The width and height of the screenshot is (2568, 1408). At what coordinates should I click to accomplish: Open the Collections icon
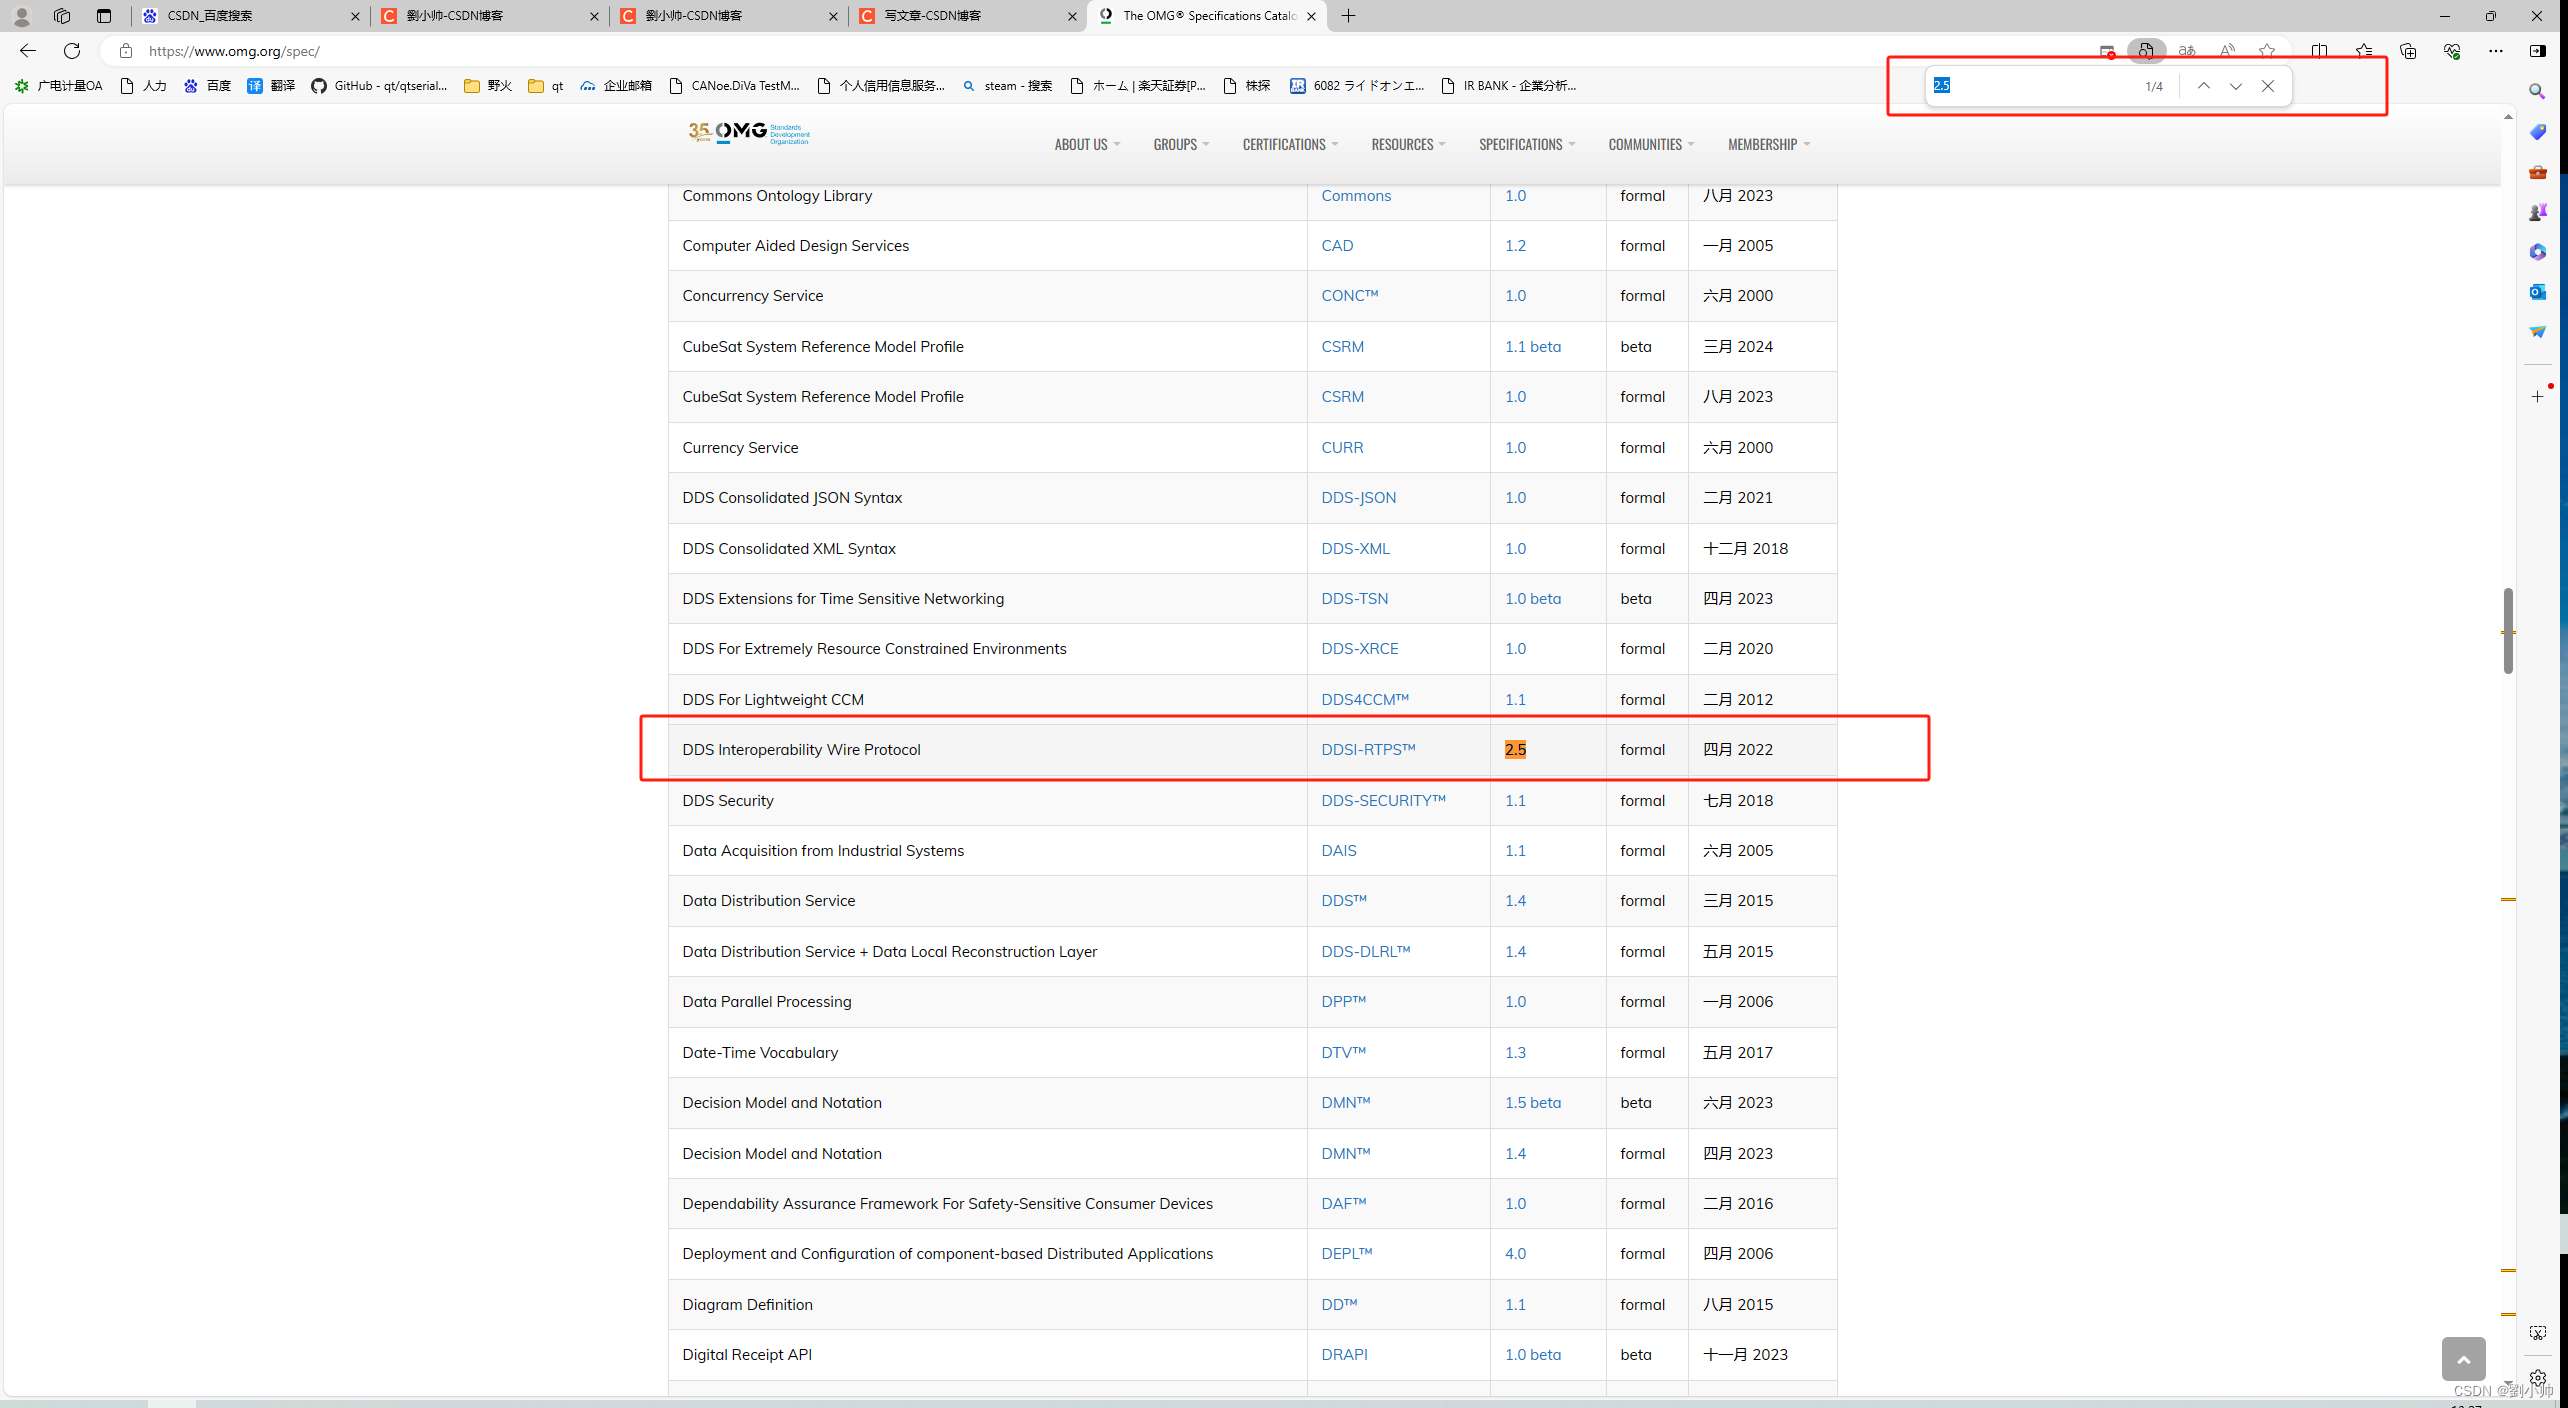[2408, 51]
